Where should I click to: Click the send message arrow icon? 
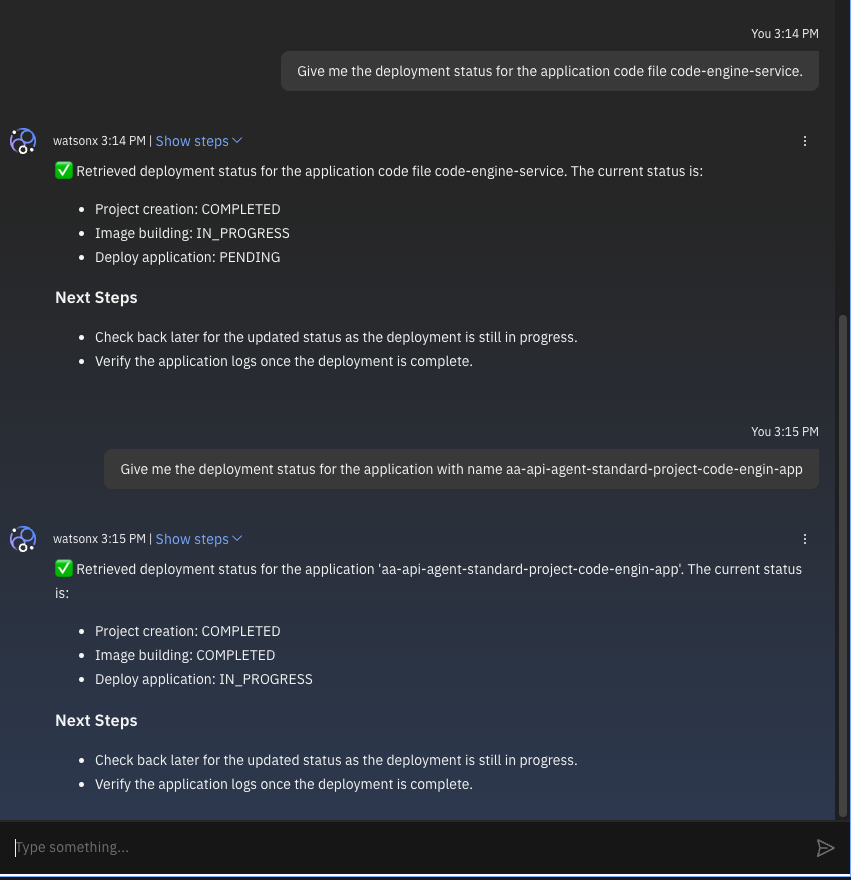[827, 847]
